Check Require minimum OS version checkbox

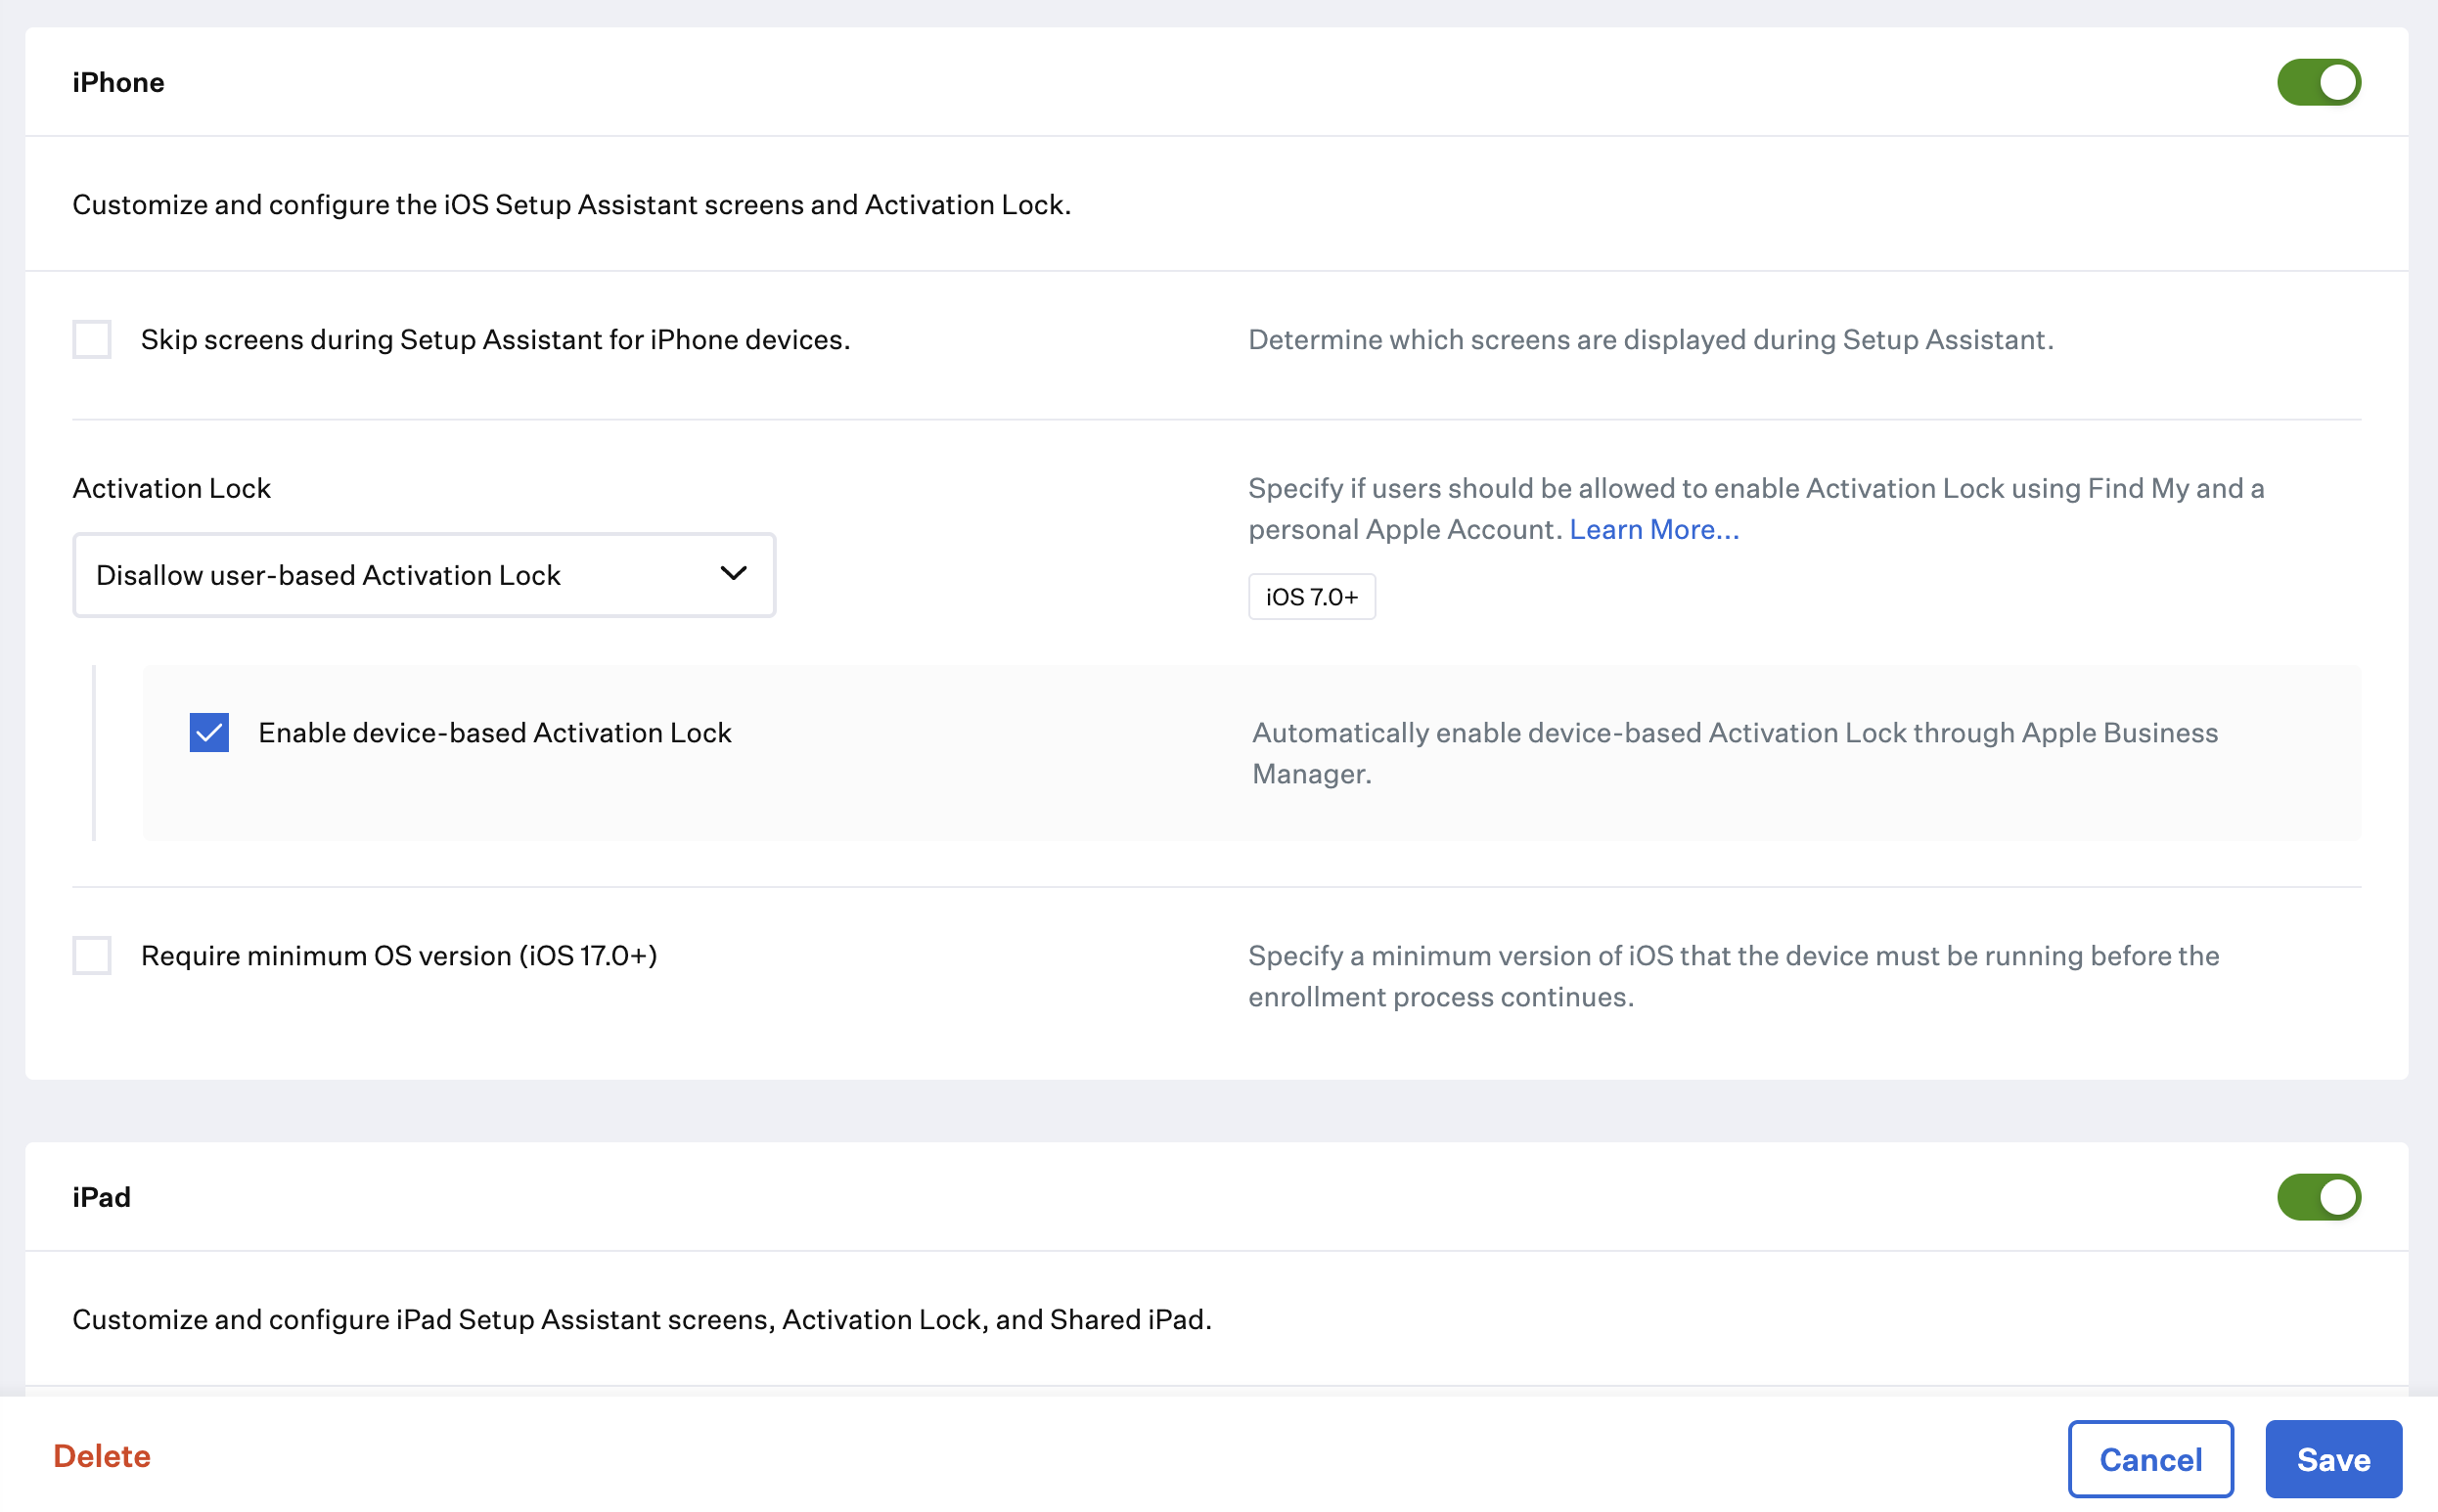pos(92,956)
